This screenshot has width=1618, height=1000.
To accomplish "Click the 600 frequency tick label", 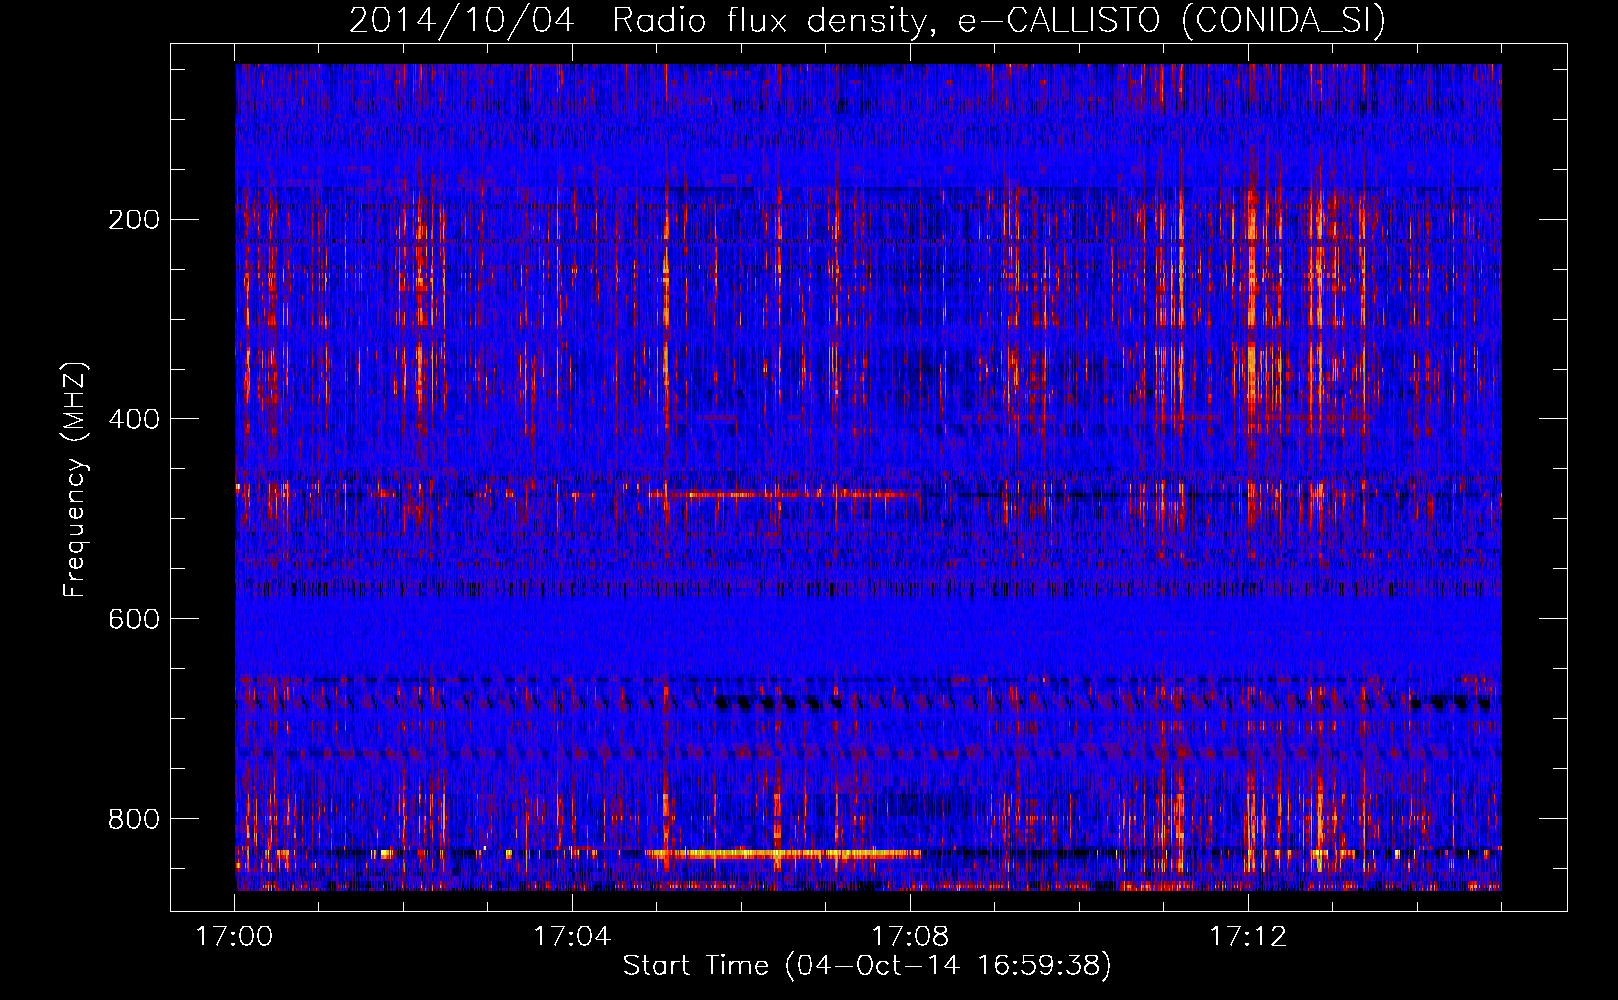I will click(x=133, y=619).
